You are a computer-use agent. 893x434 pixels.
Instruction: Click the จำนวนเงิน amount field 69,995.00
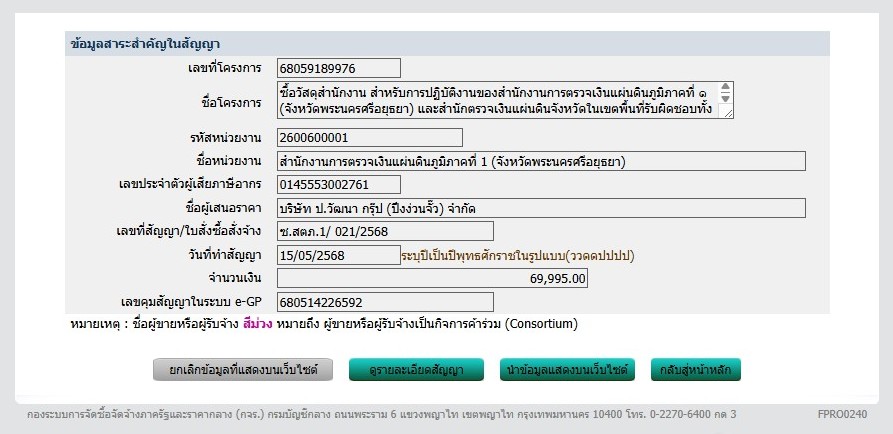coord(433,278)
